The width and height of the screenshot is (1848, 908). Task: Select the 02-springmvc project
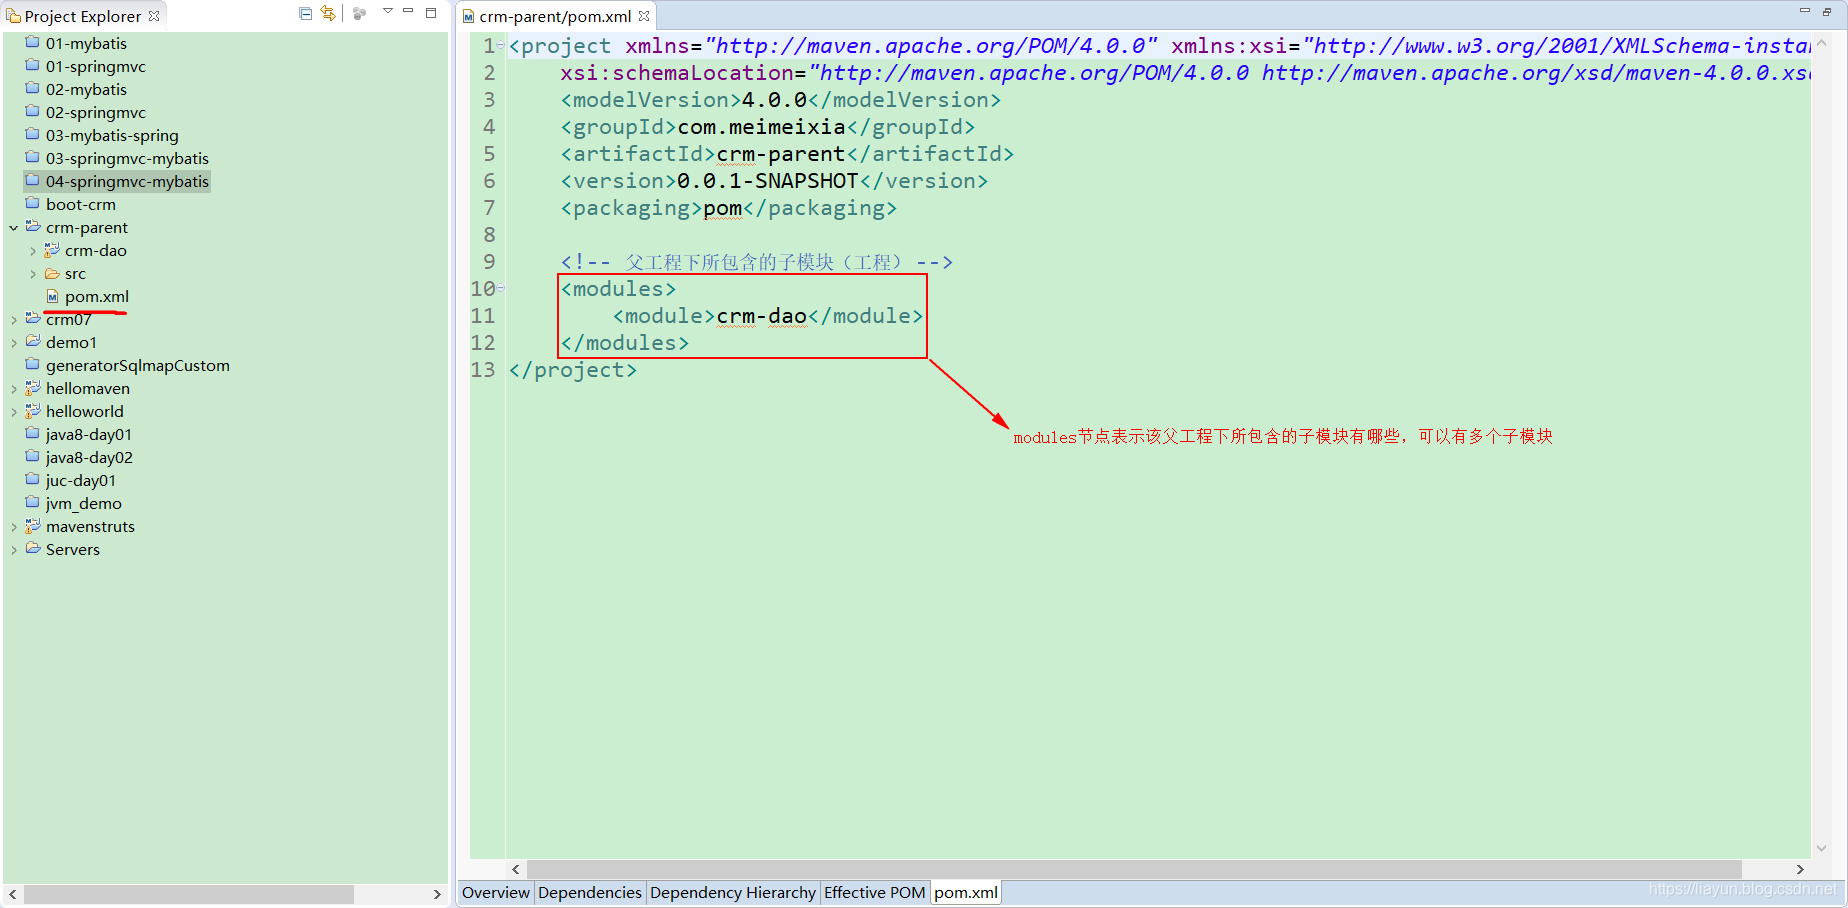(96, 112)
